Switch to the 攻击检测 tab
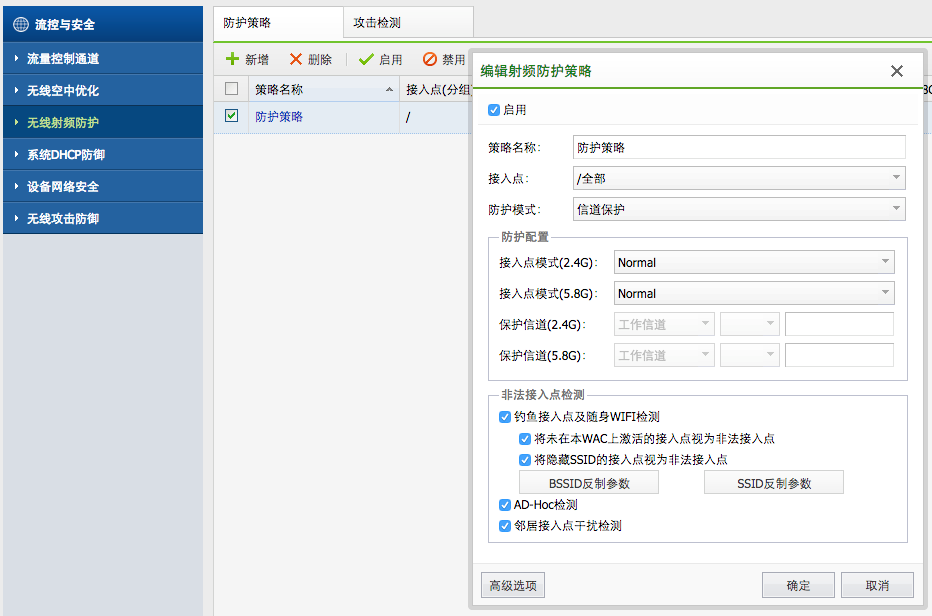The height and width of the screenshot is (616, 932). [x=377, y=22]
